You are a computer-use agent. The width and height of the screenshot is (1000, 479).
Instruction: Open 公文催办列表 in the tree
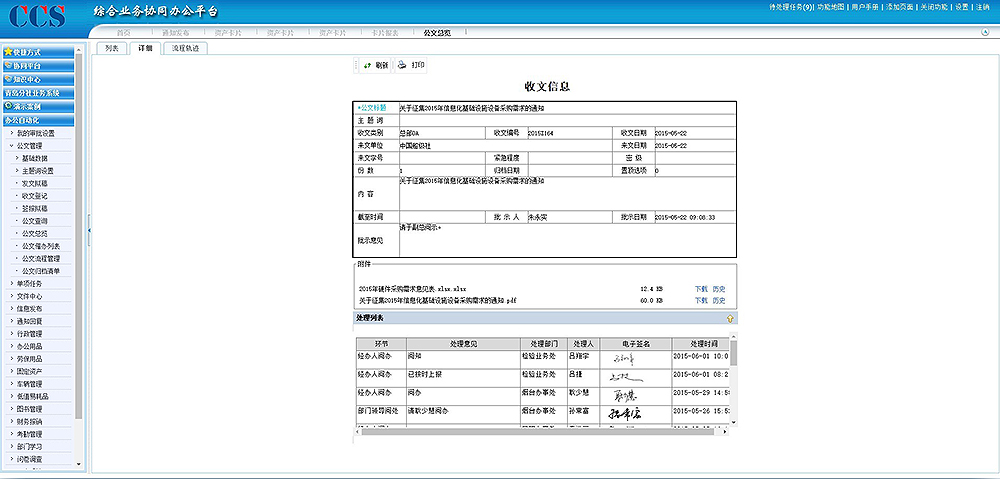point(41,246)
